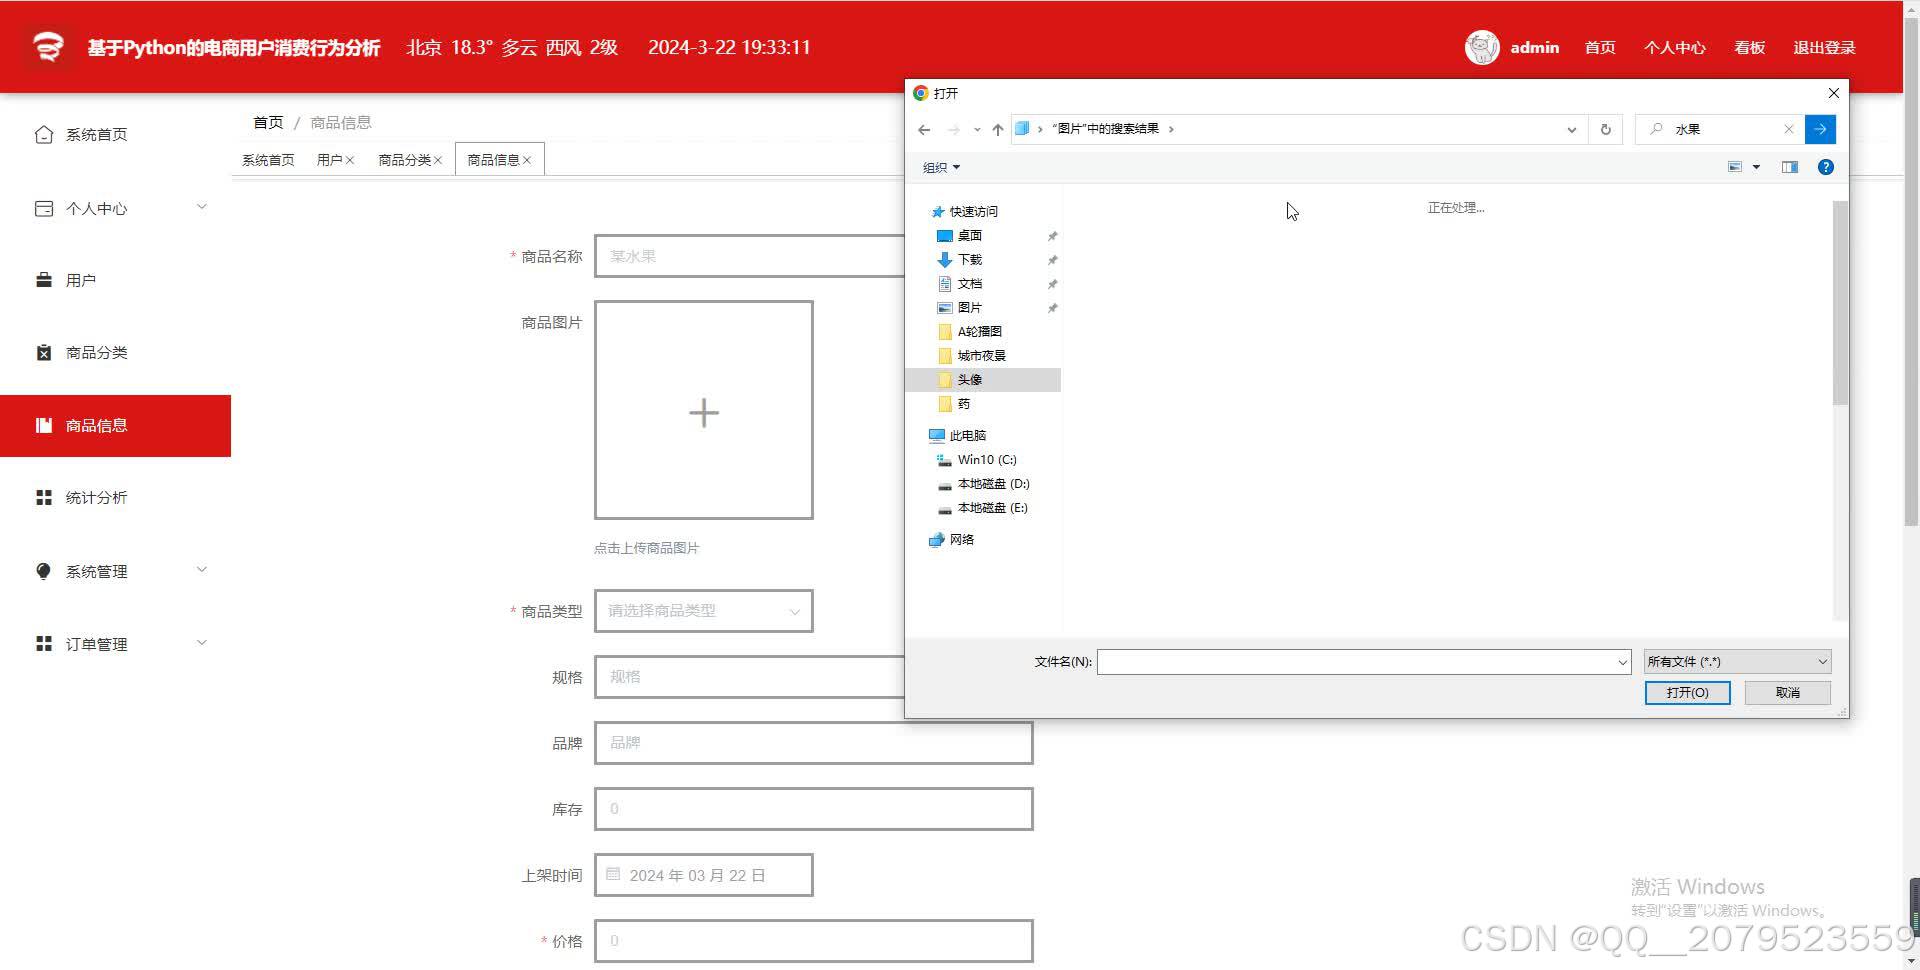The height and width of the screenshot is (970, 1920).
Task: Refresh the file dialog search results
Action: [x=1605, y=129]
